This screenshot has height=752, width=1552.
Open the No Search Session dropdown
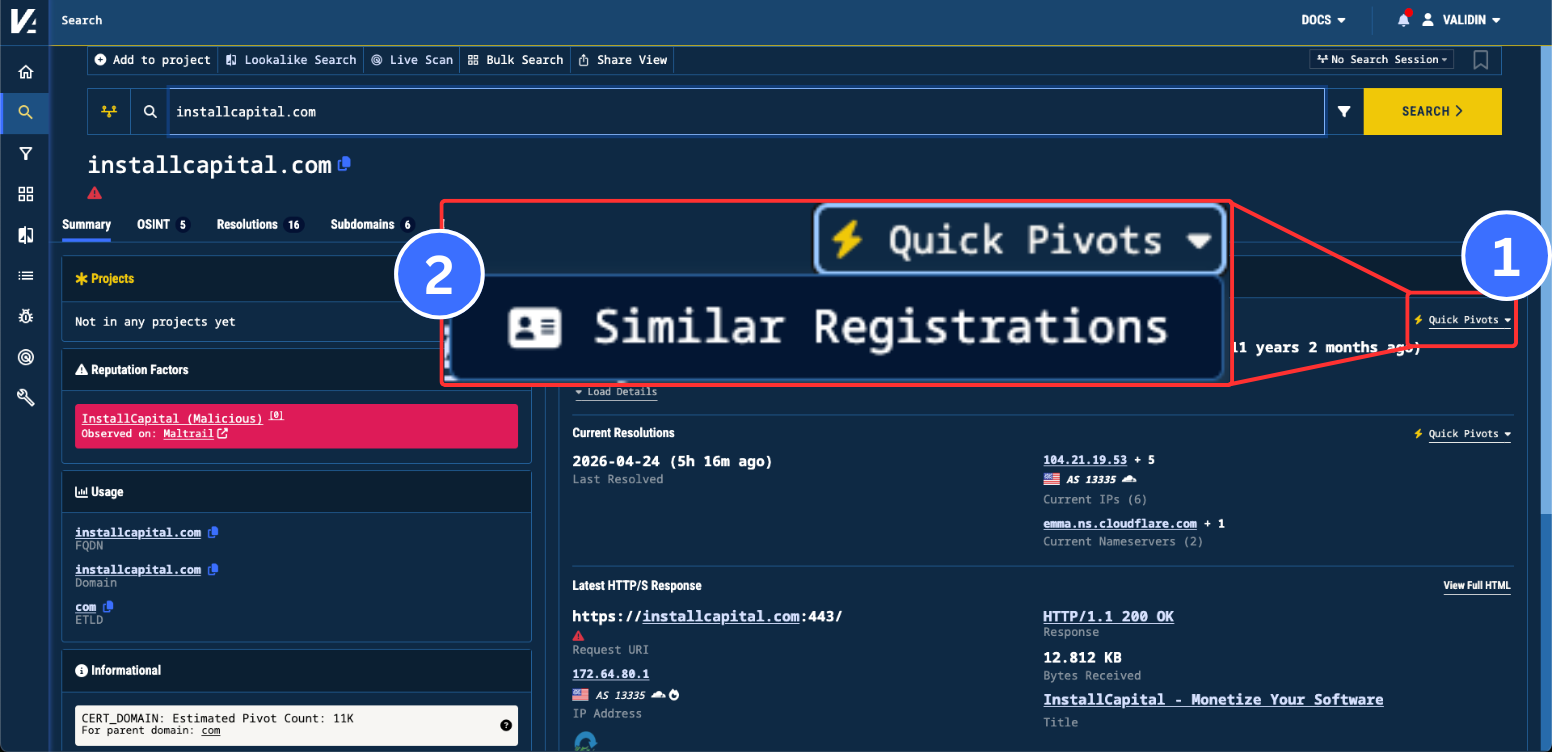coord(1381,59)
